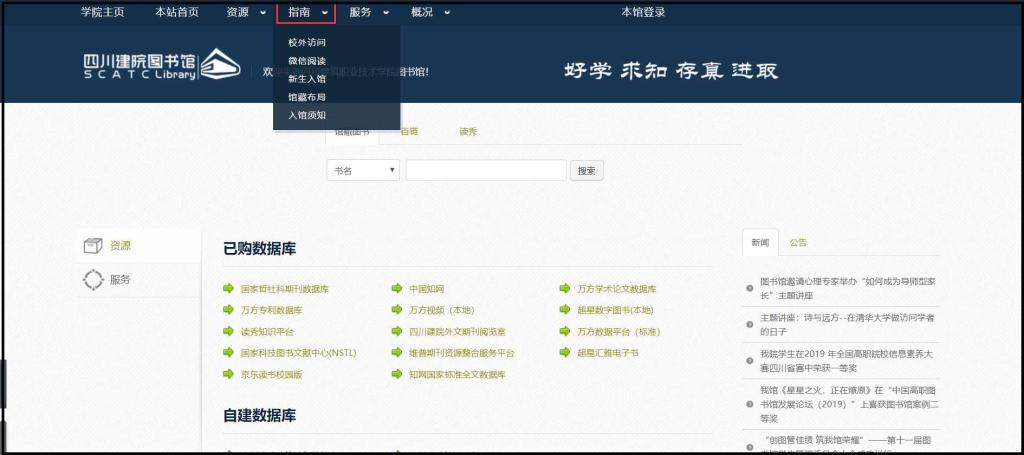Click the green arrow before 国家哲社科期刊数据库
Viewport: 1024px width, 455px height.
228,289
